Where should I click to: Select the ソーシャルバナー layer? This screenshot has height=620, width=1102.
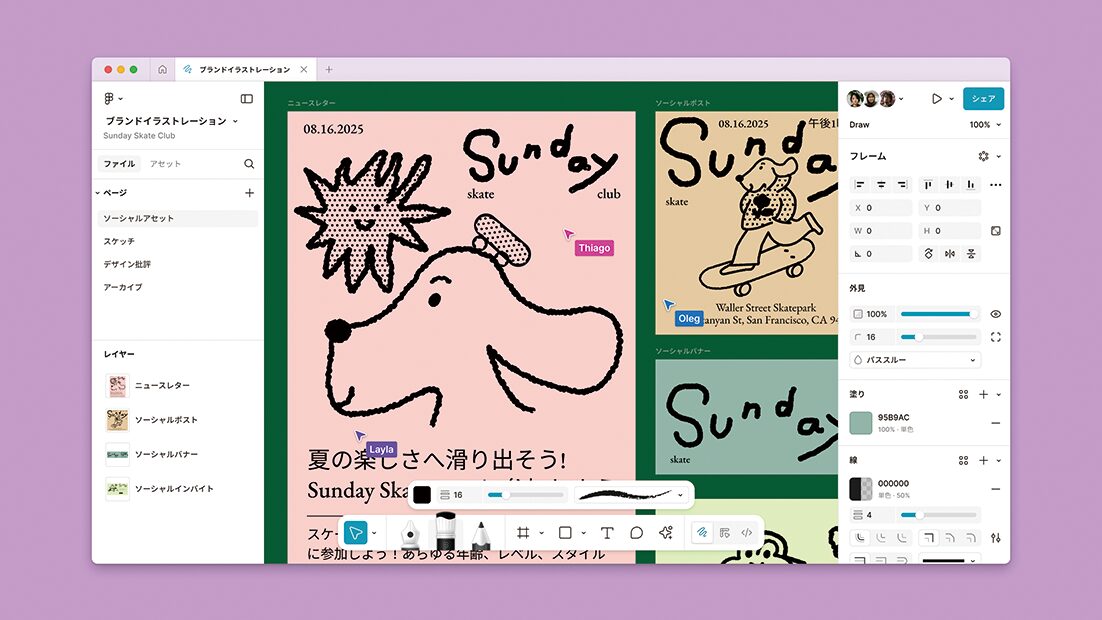tap(166, 455)
